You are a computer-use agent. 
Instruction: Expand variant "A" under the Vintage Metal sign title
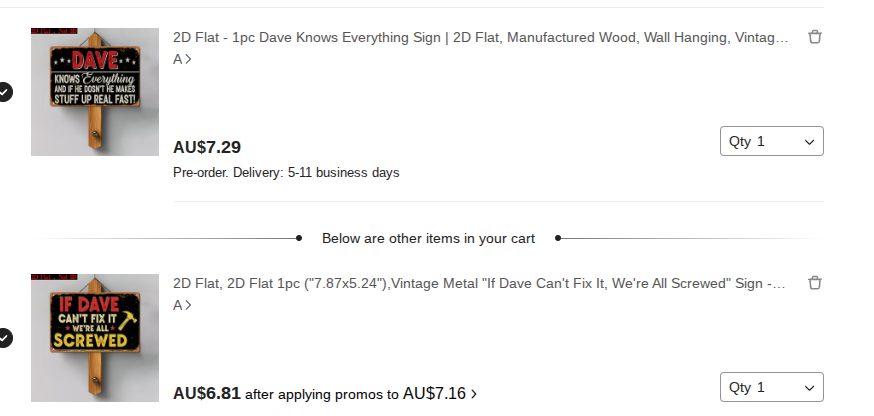pyautogui.click(x=182, y=305)
